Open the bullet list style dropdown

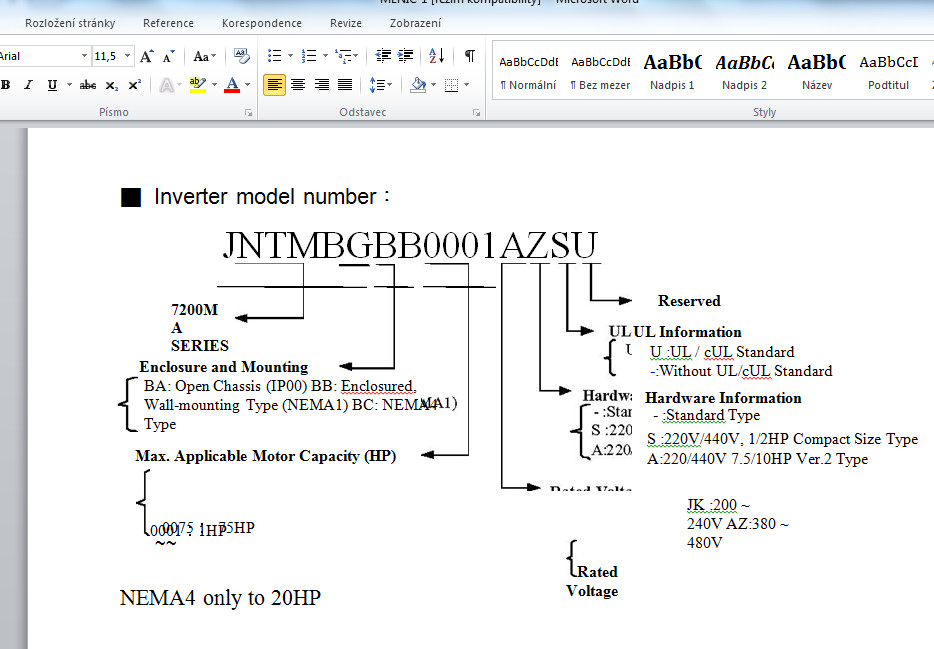coord(290,57)
